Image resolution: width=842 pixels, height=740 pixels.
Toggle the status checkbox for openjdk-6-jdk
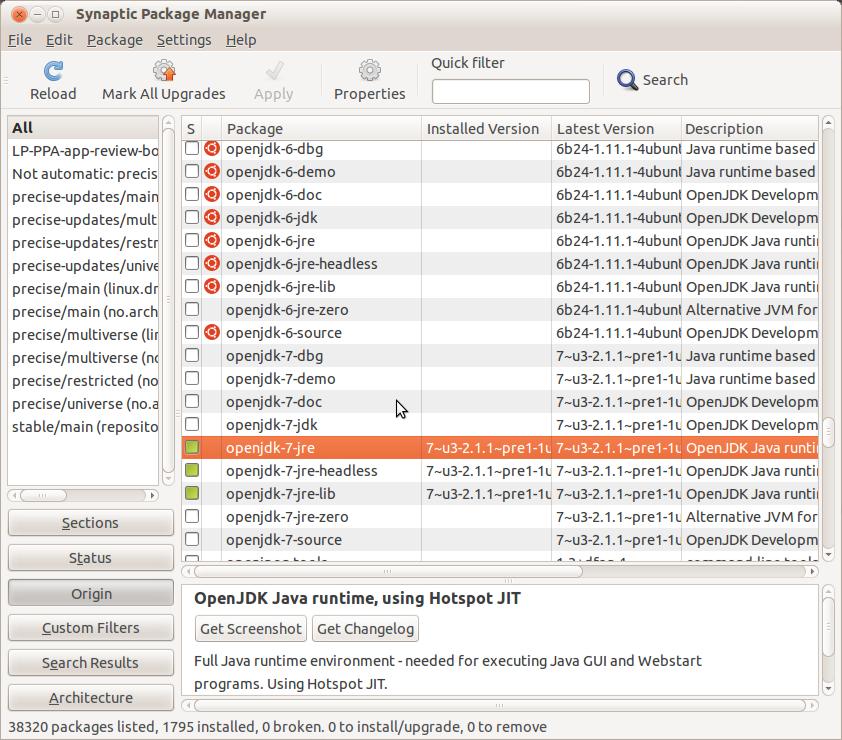(192, 217)
